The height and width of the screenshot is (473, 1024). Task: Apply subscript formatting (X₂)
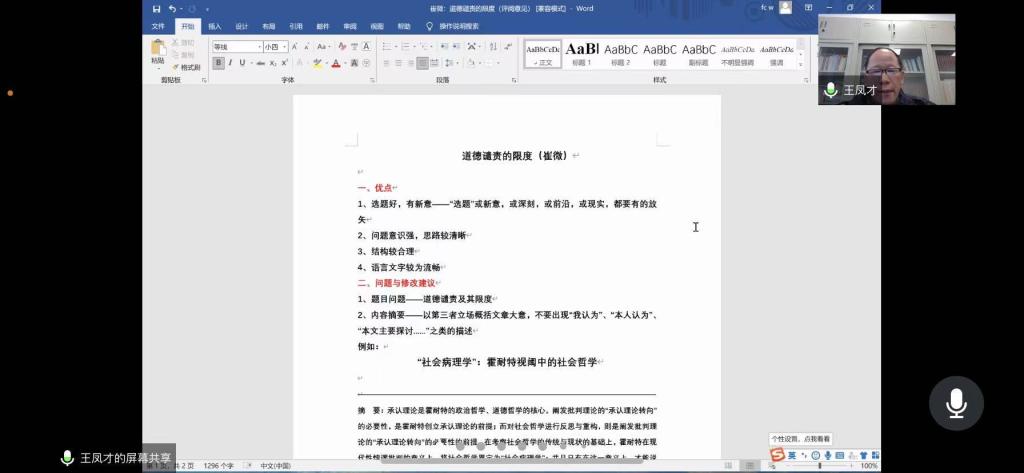(x=273, y=63)
